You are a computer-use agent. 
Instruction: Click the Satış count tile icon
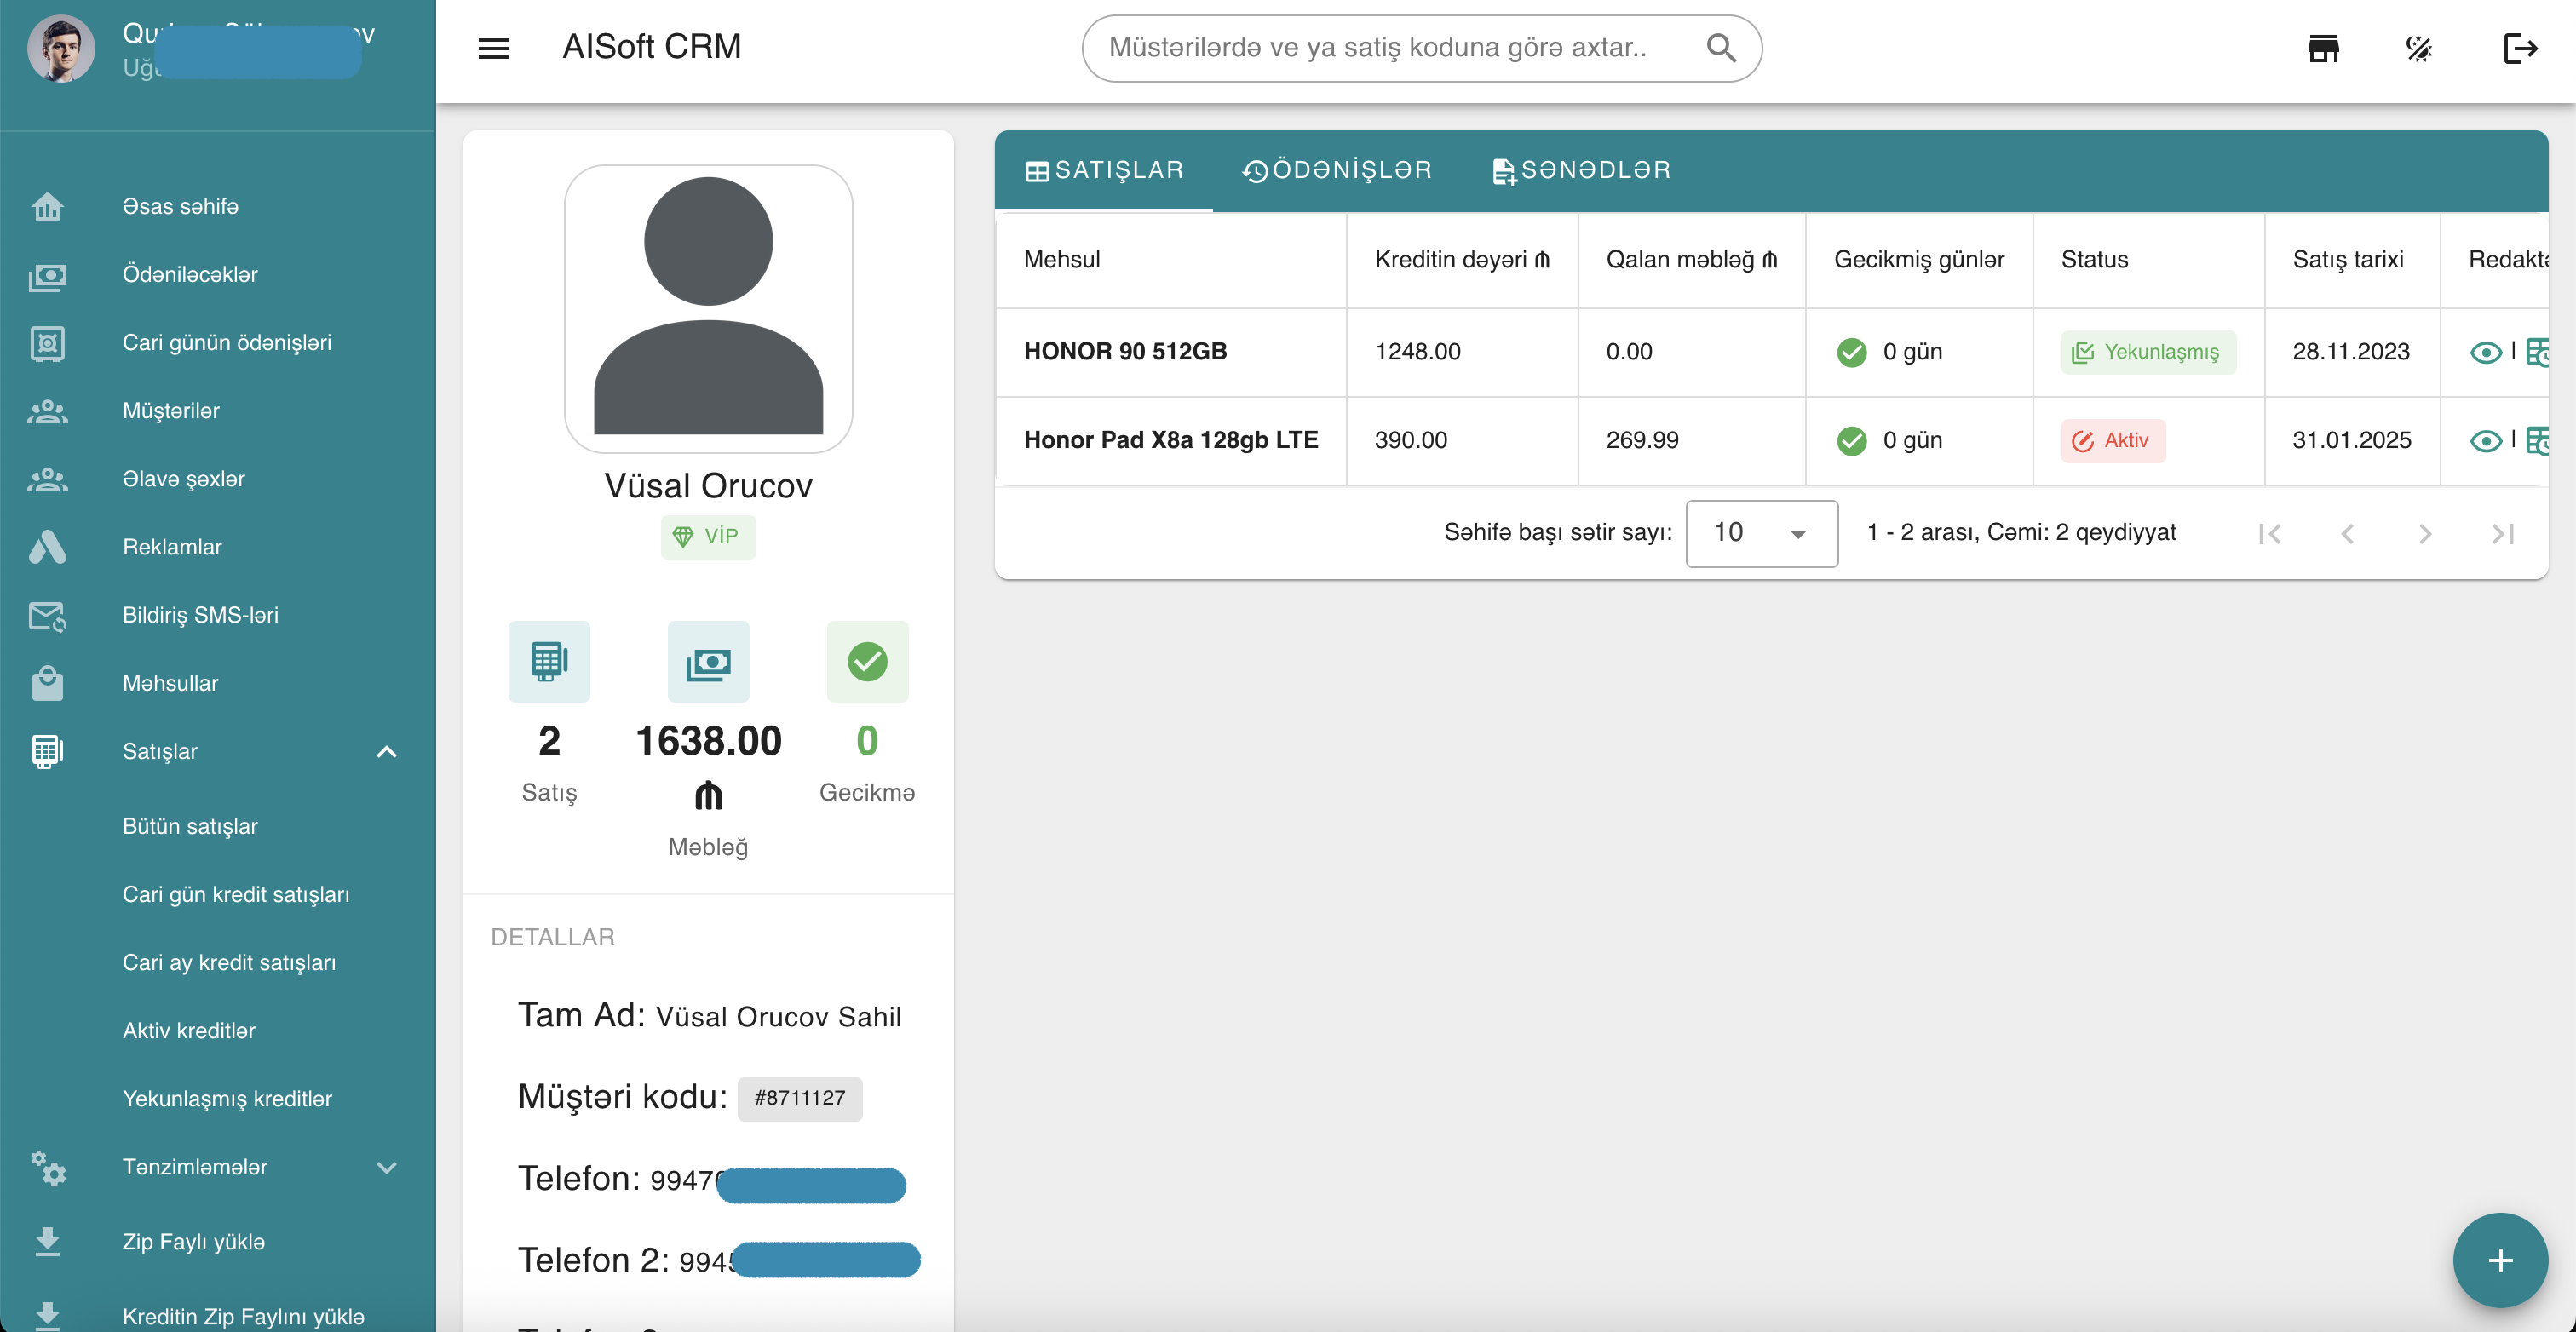click(549, 661)
